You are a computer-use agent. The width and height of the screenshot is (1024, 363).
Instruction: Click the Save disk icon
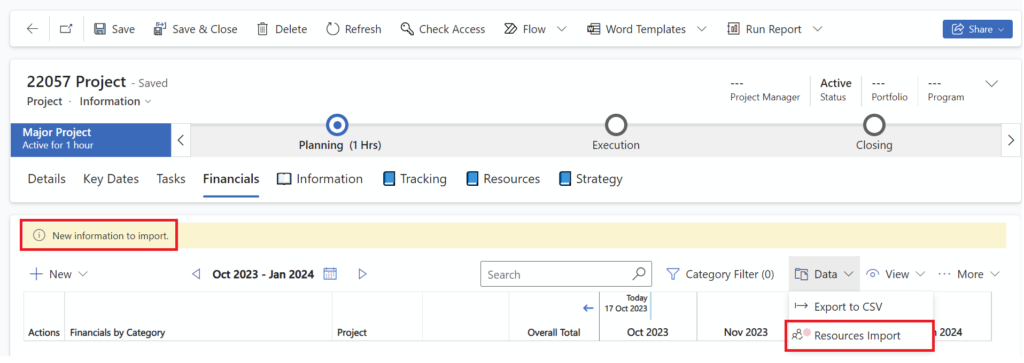click(x=100, y=29)
